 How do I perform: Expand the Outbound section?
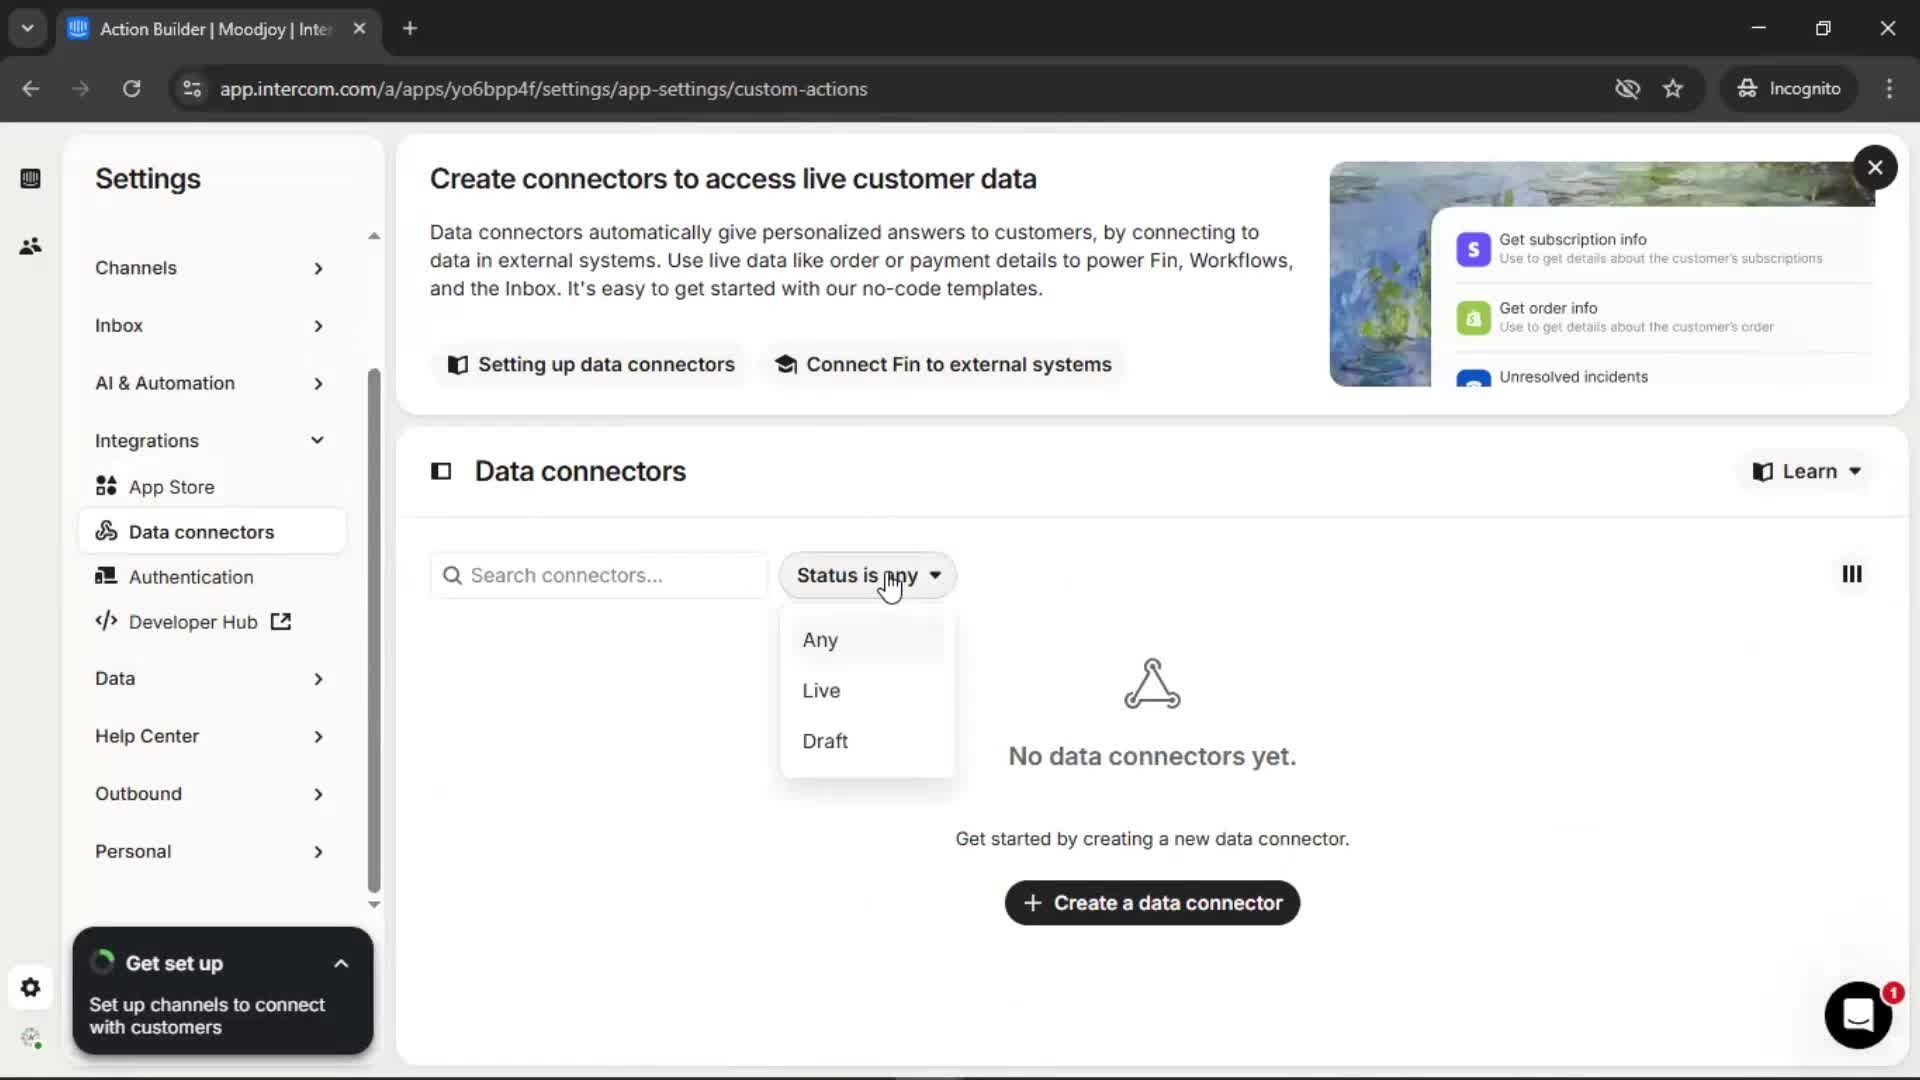210,794
